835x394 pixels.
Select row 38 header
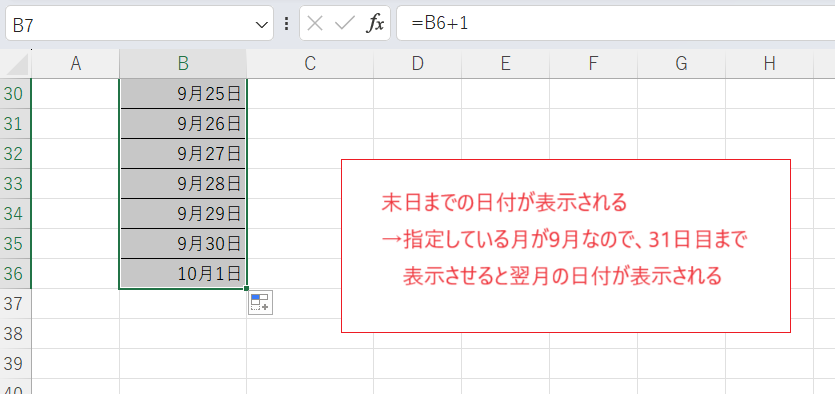(x=15, y=334)
